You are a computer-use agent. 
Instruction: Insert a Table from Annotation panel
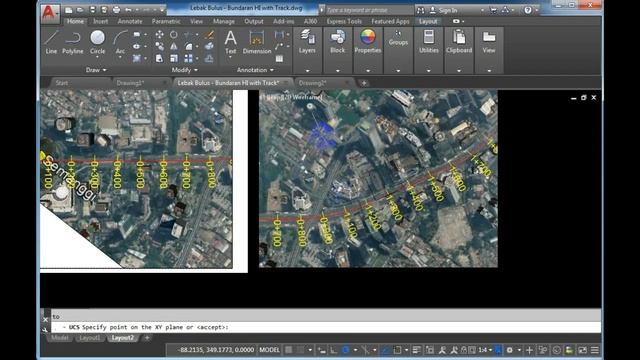point(279,58)
